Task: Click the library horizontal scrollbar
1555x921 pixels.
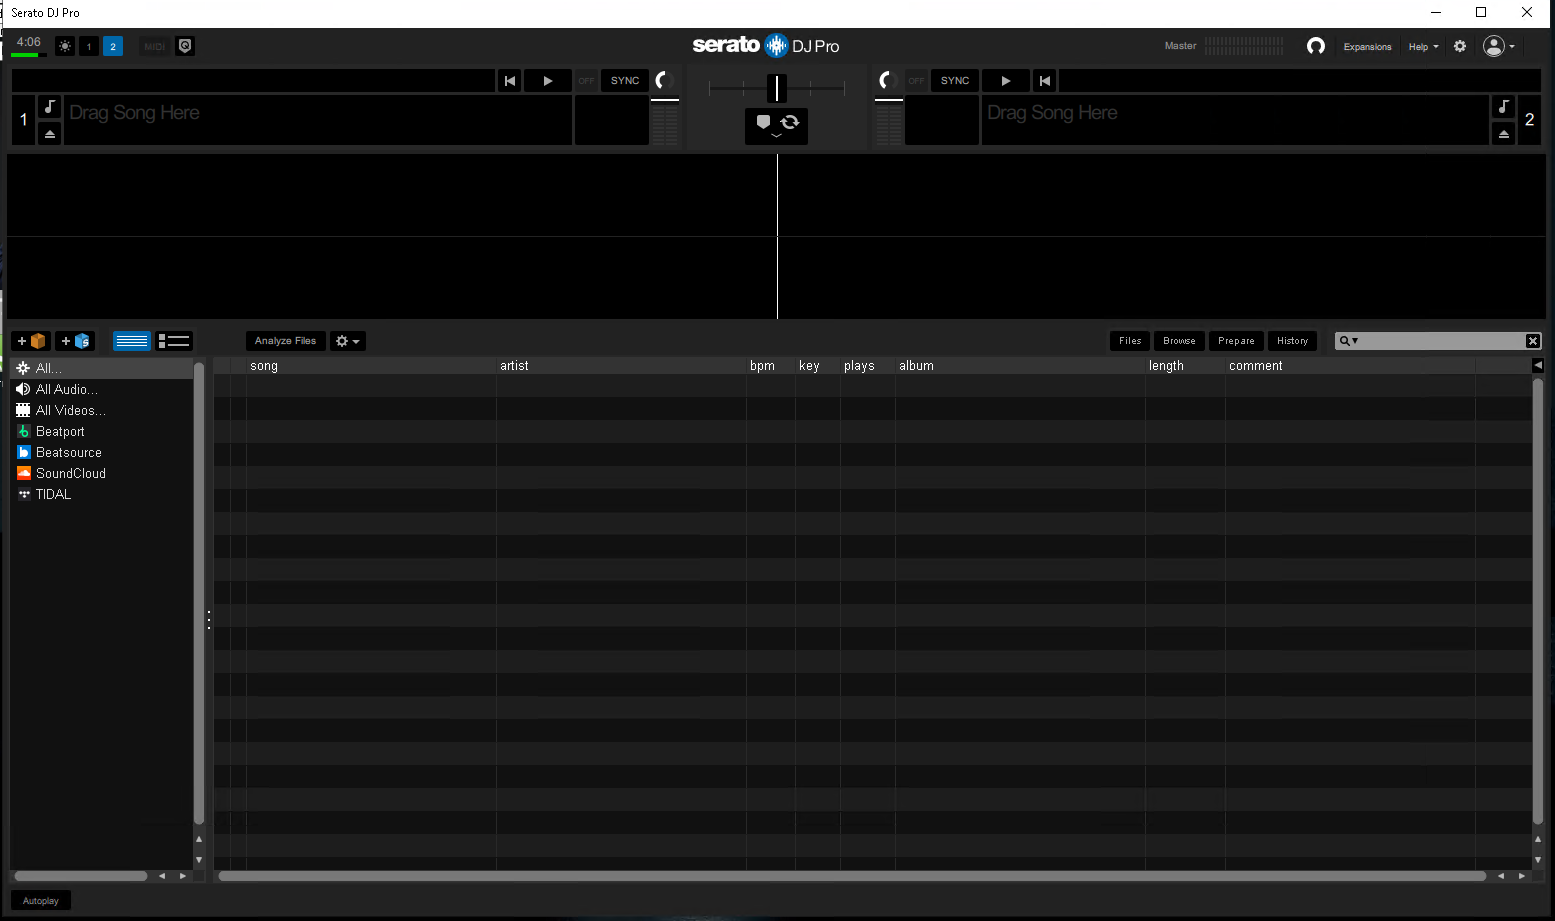Action: [852, 876]
